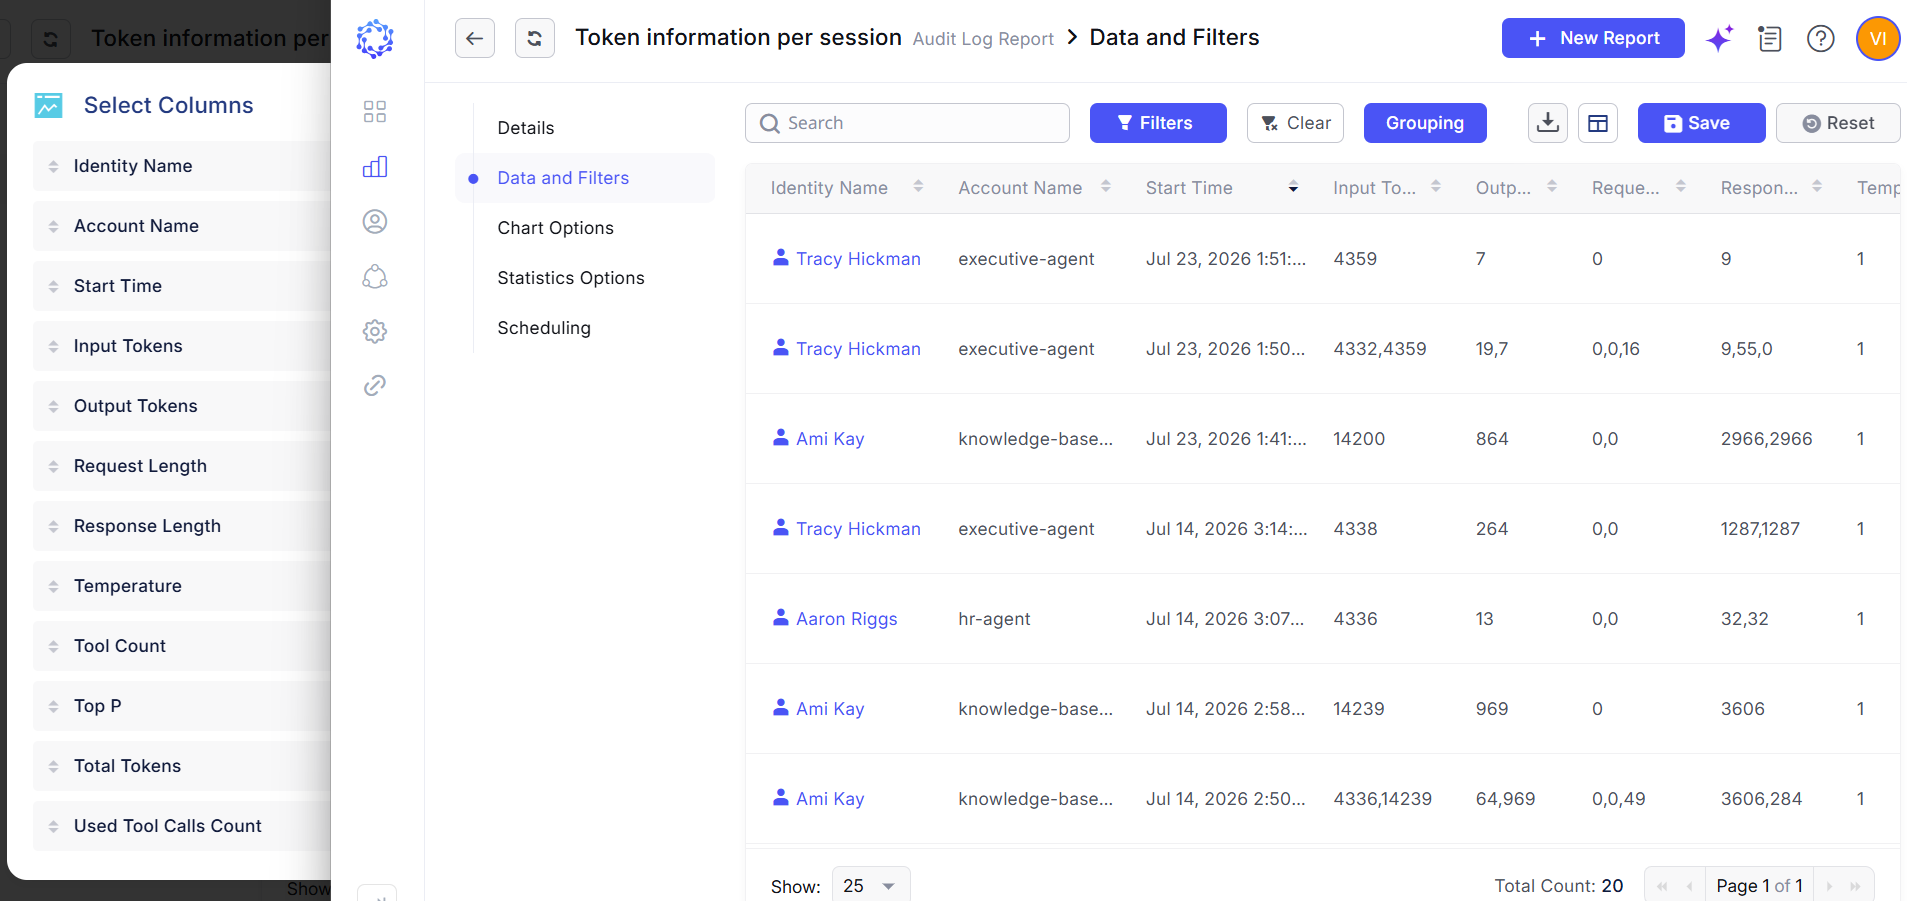Click the user icon beside Aaron Riggs

pos(781,617)
